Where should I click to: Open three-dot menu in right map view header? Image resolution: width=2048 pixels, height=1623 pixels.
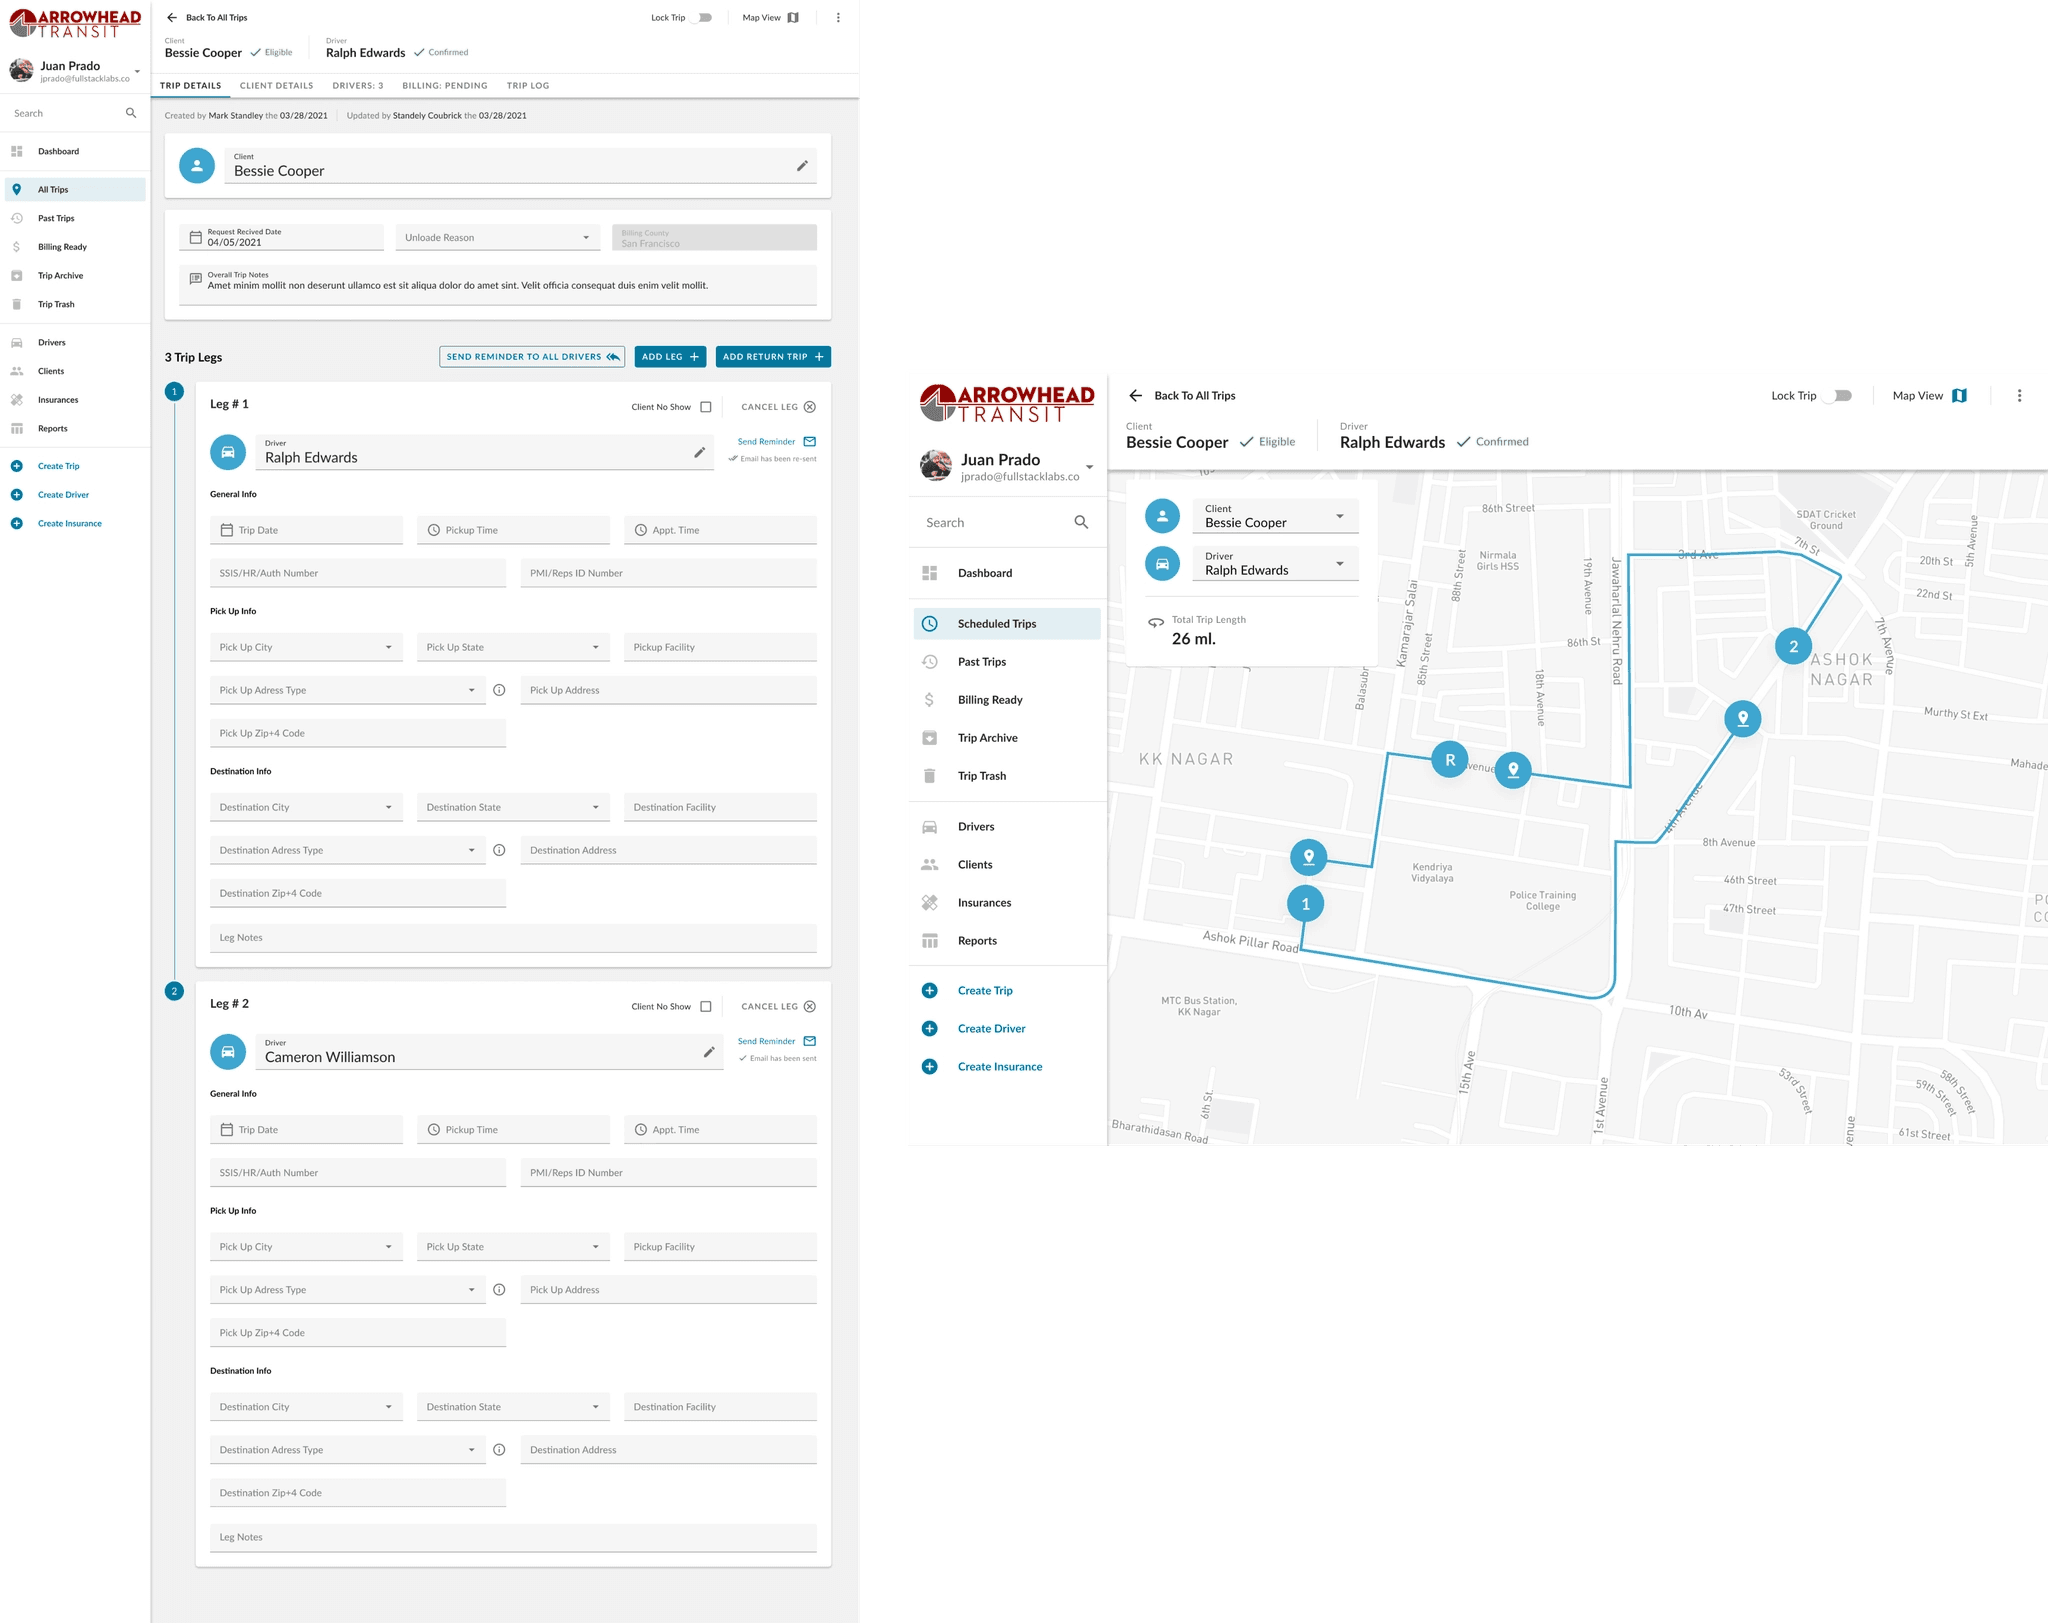point(2019,396)
